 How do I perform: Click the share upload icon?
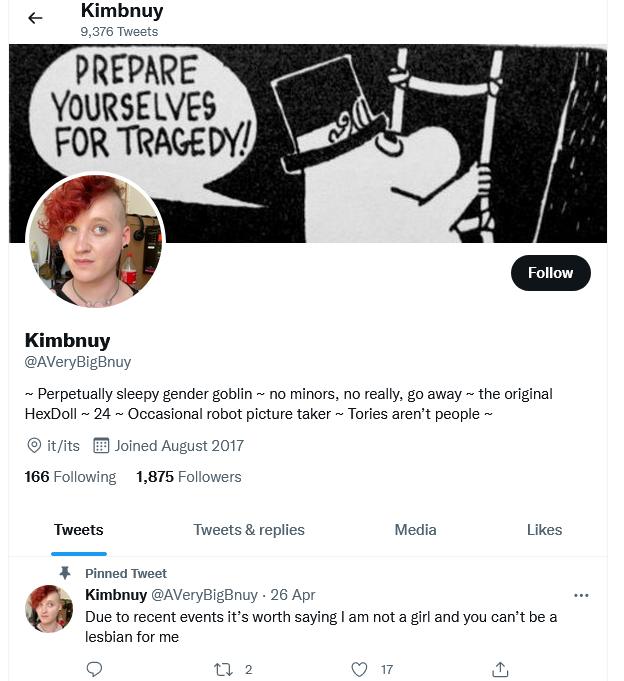(x=500, y=669)
